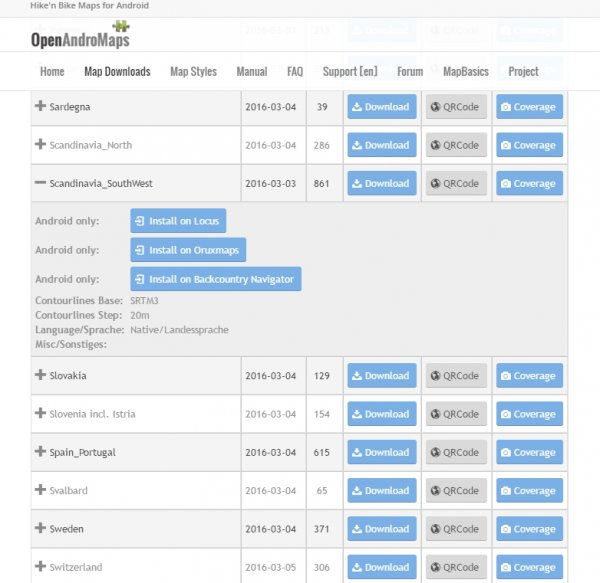Open the Map Styles menu
This screenshot has width=600, height=583.
[x=193, y=72]
